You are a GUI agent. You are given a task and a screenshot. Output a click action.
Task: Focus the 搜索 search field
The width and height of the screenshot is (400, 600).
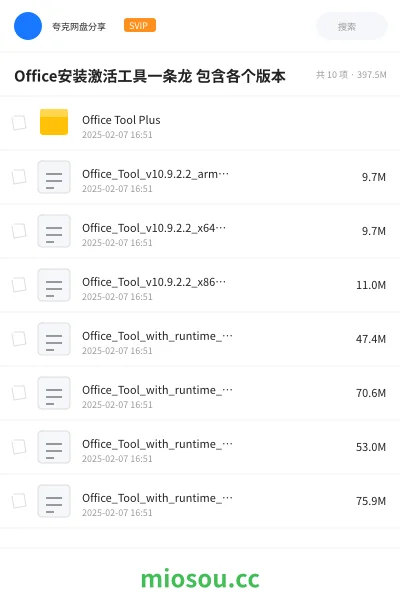click(x=352, y=26)
